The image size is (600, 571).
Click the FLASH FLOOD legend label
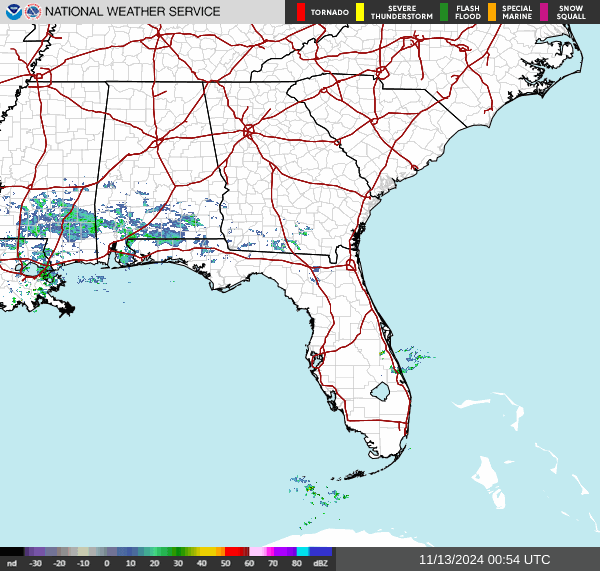coord(468,12)
